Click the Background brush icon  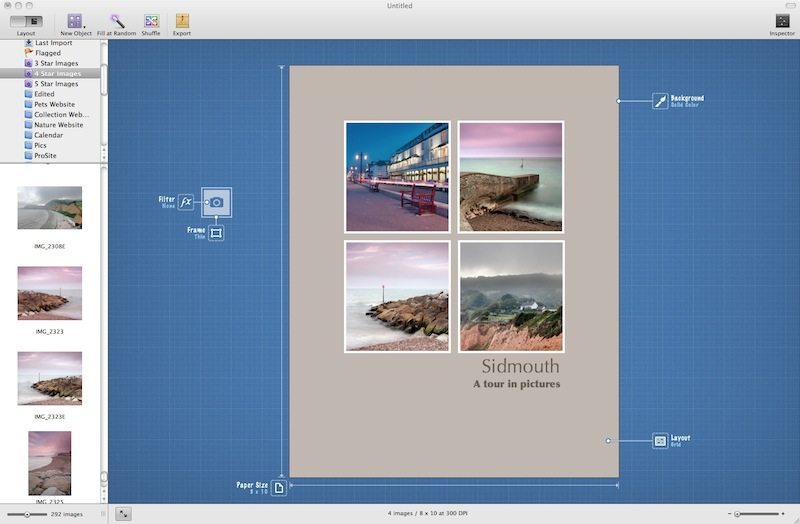click(x=660, y=101)
